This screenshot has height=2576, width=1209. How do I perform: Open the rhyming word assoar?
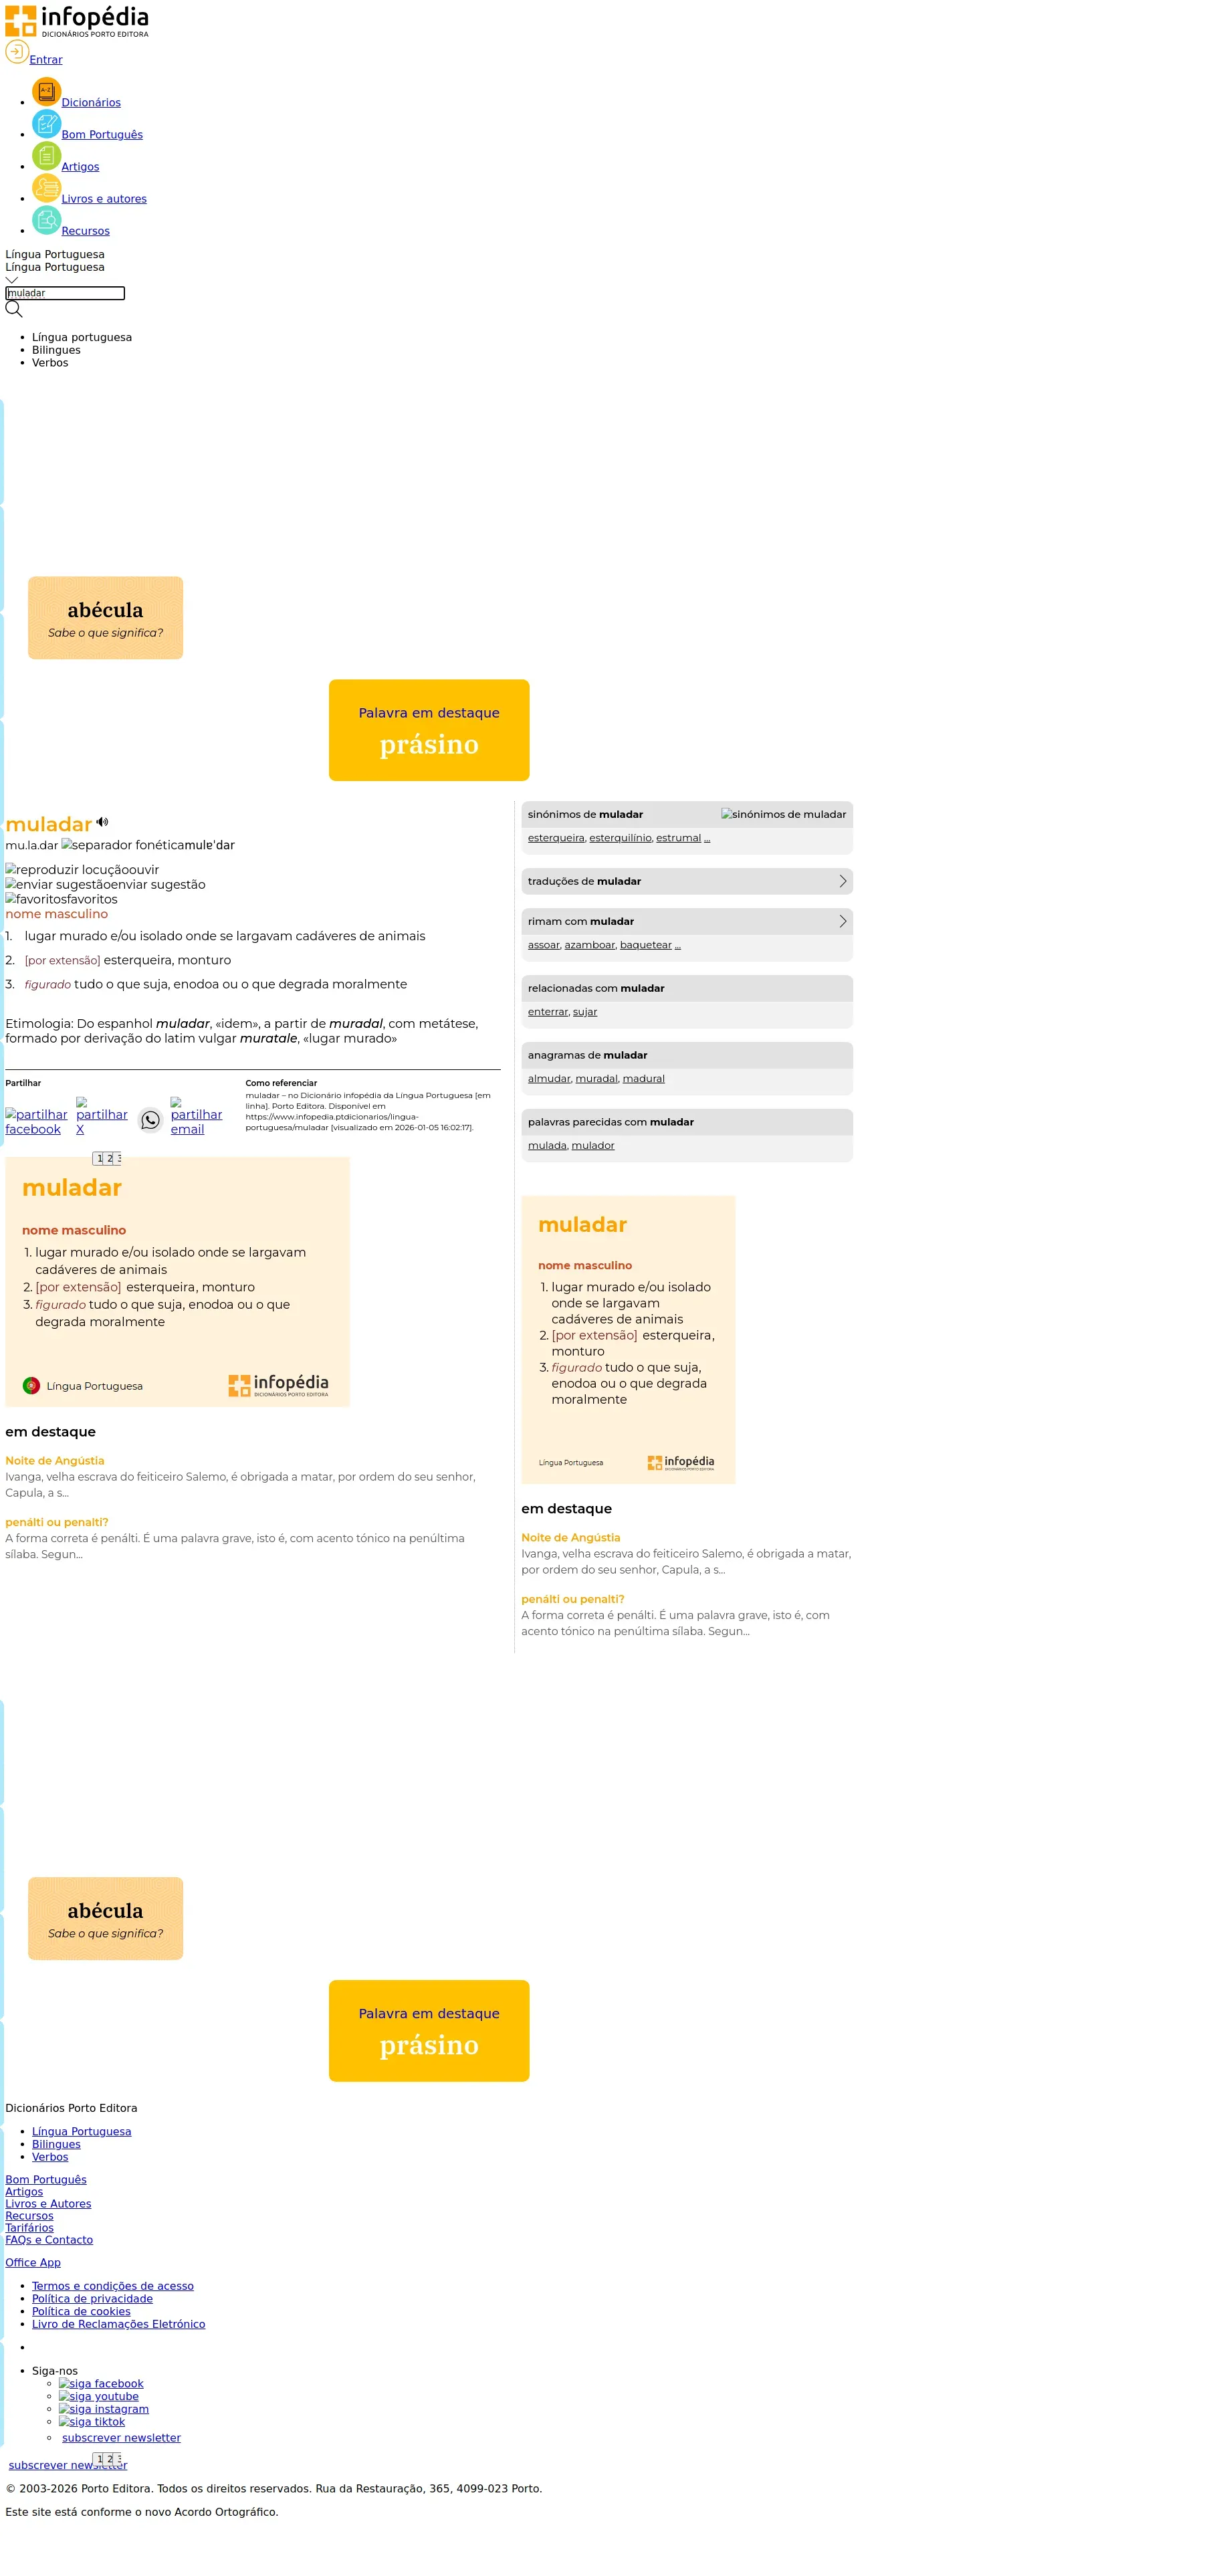click(x=544, y=945)
